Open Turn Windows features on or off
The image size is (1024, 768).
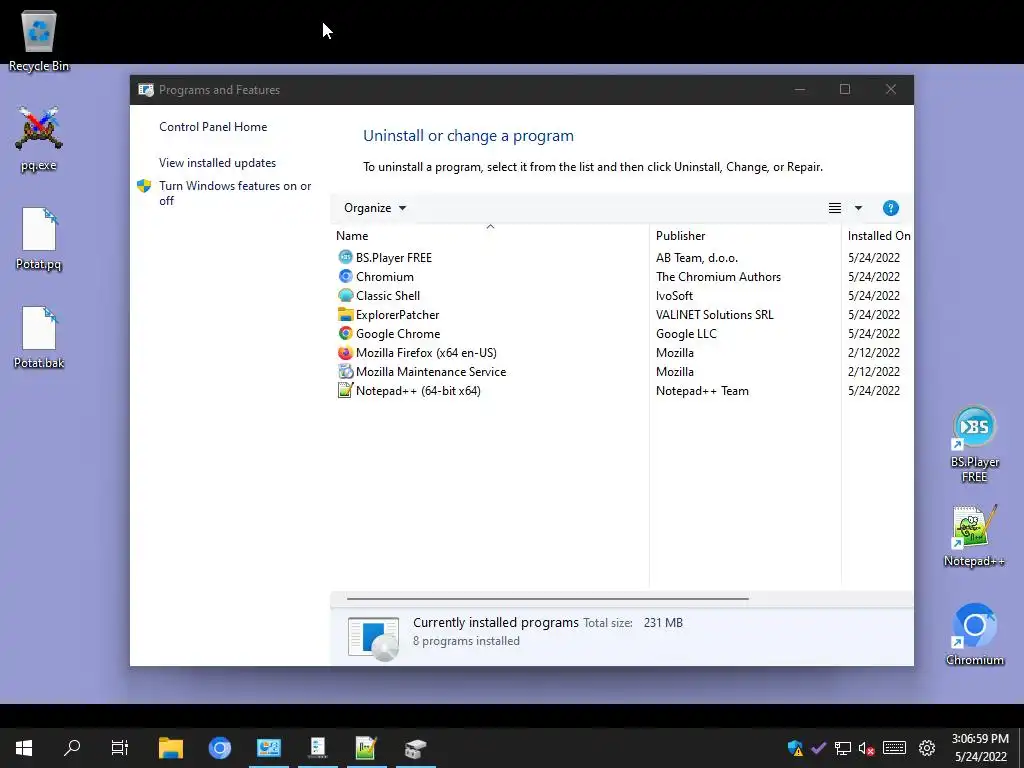tap(235, 193)
